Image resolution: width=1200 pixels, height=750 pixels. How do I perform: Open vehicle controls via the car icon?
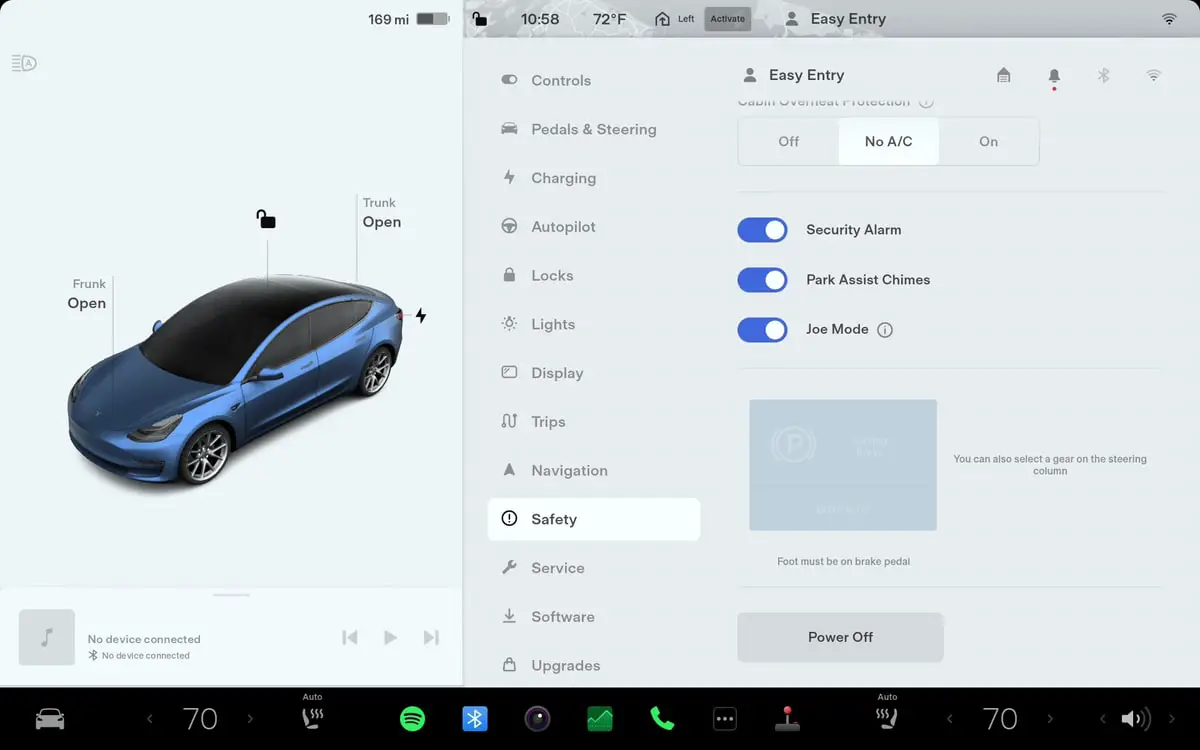[x=49, y=718]
